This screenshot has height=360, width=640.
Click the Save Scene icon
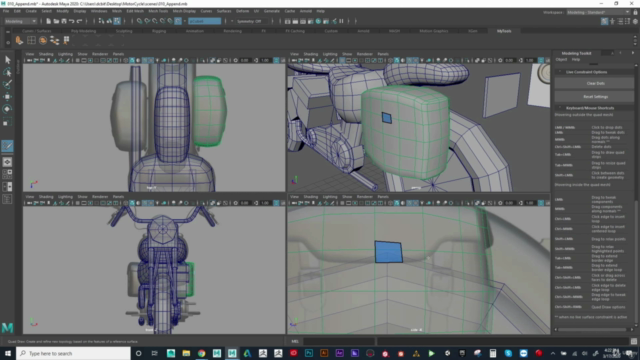tap(64, 21)
